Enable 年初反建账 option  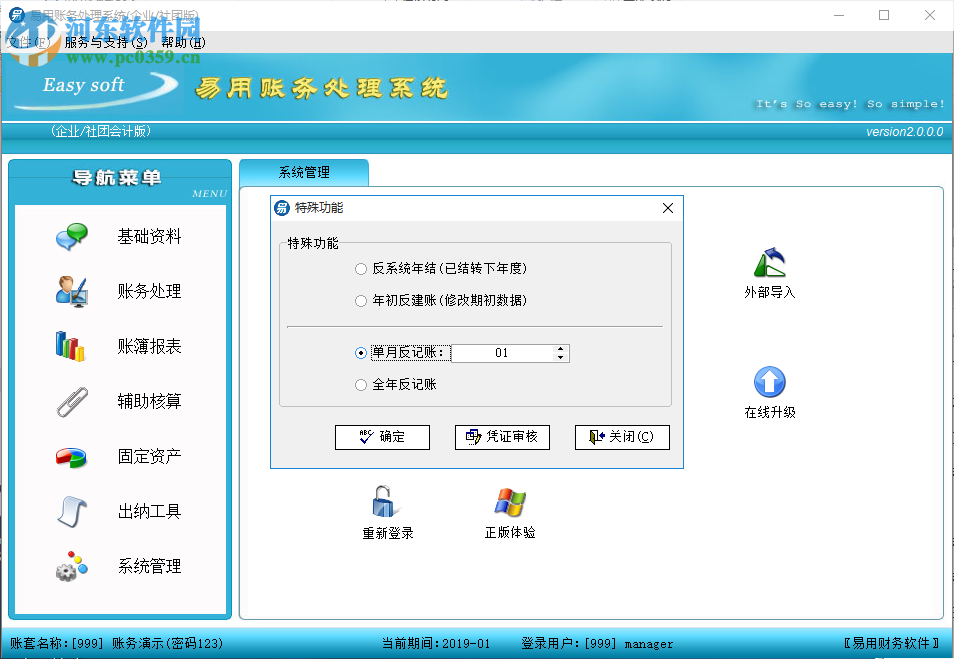pyautogui.click(x=360, y=300)
